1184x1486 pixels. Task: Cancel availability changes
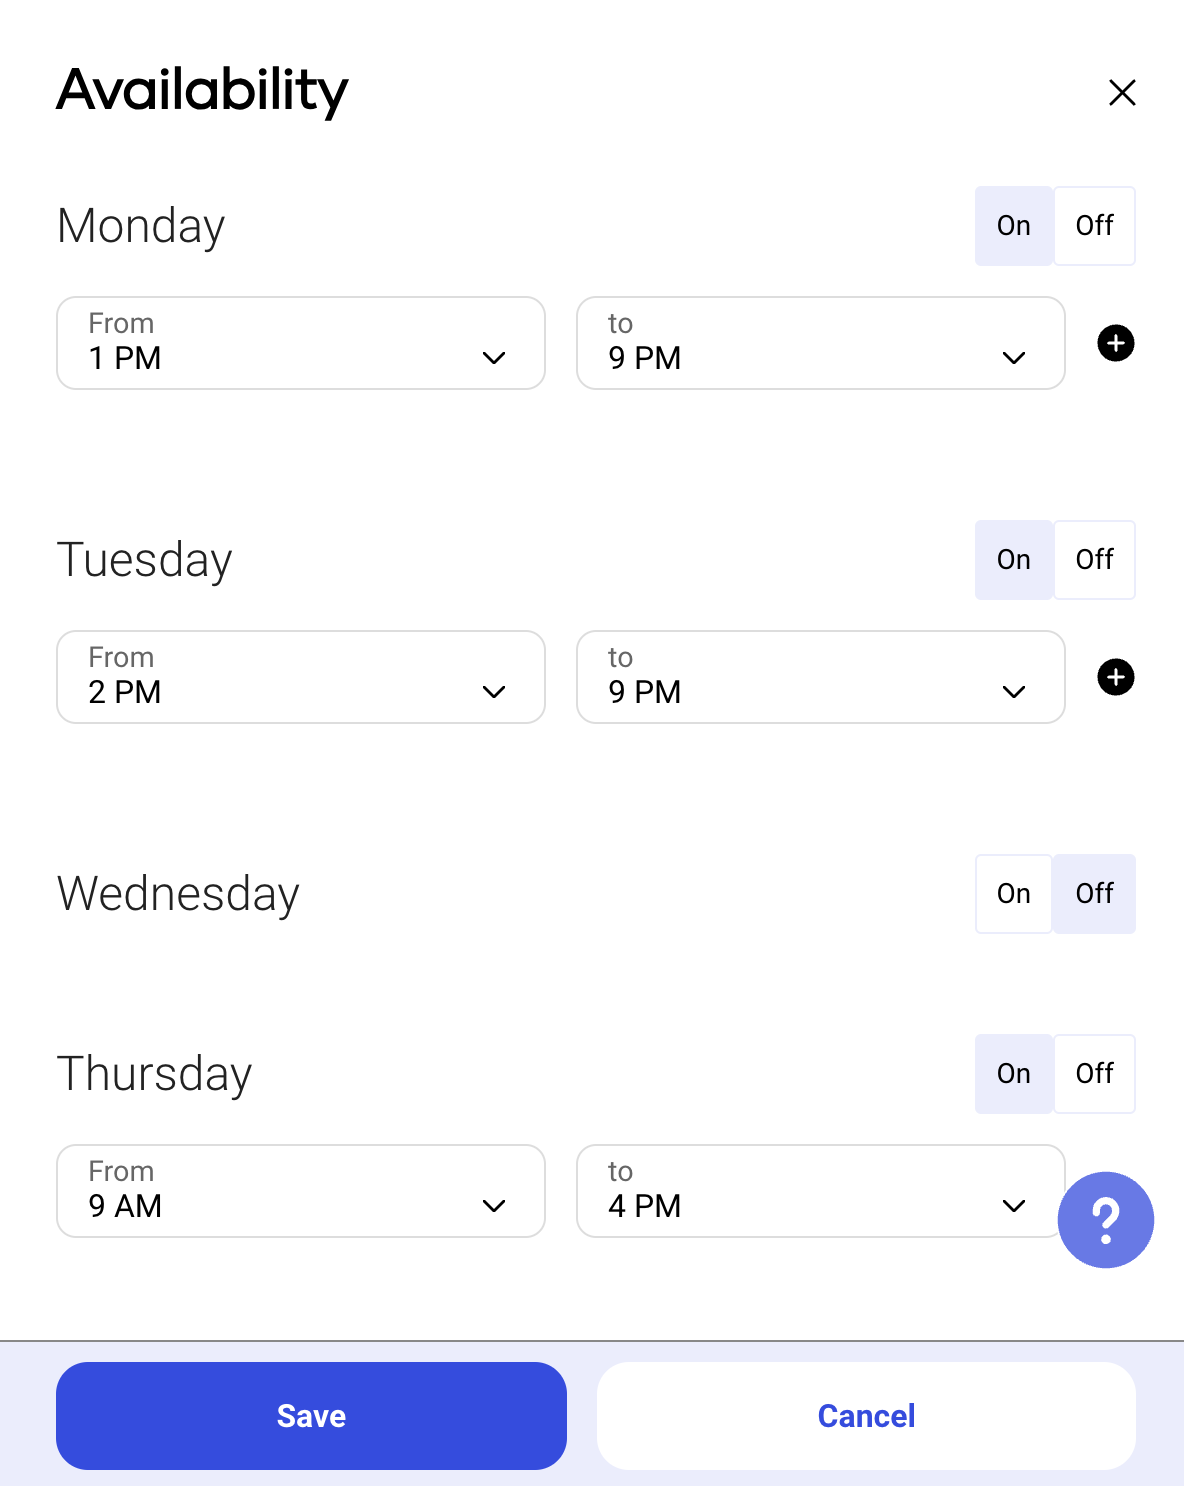[x=866, y=1416]
